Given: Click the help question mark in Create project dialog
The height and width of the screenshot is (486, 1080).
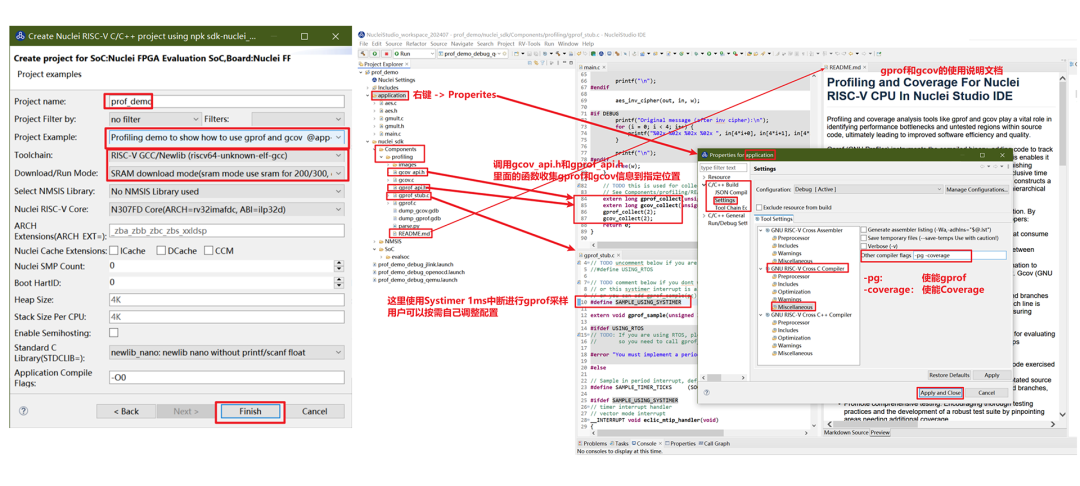Looking at the screenshot, I should [23, 411].
